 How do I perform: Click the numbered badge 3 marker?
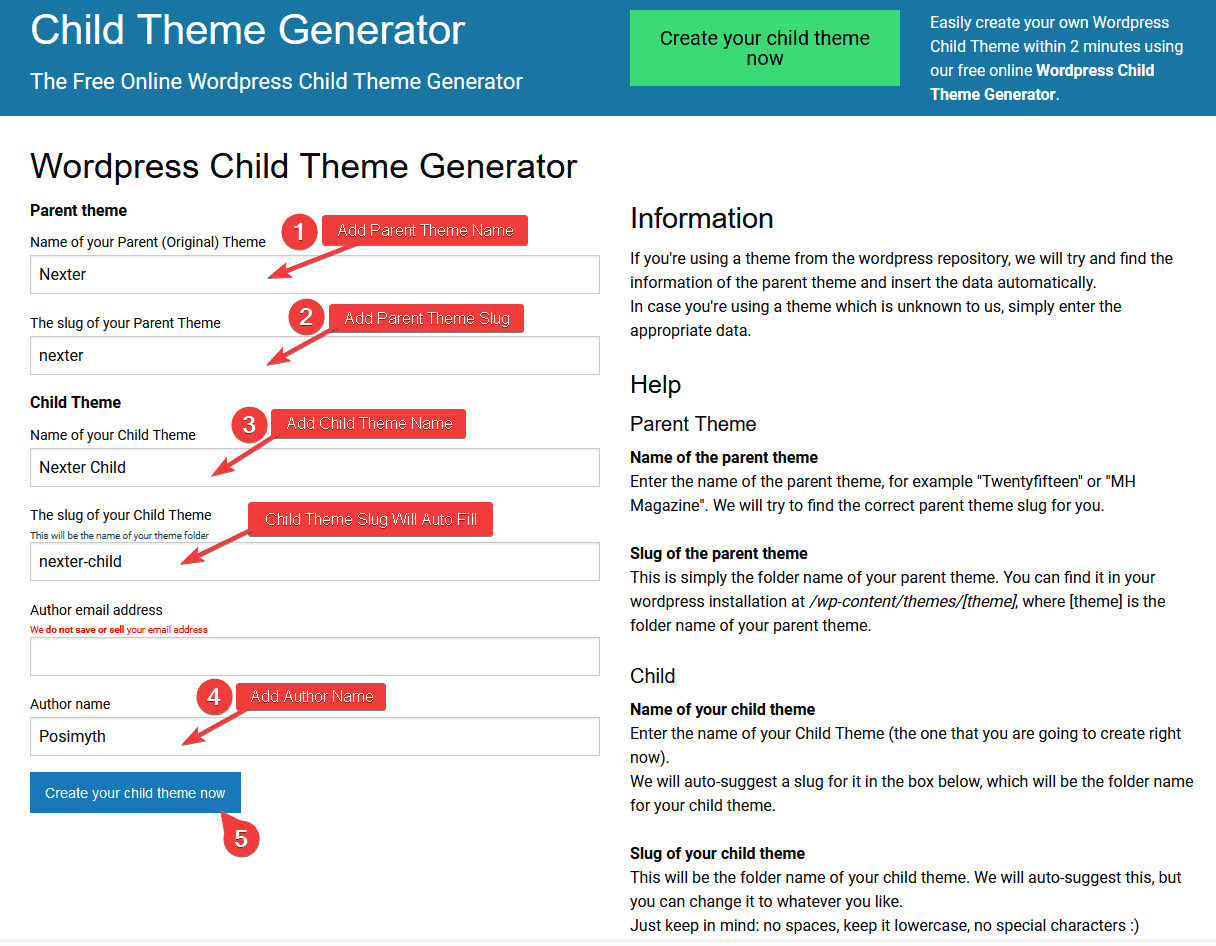[250, 424]
